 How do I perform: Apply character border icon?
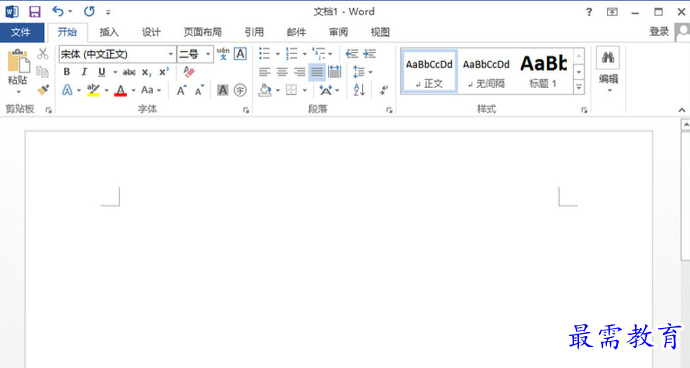point(240,54)
